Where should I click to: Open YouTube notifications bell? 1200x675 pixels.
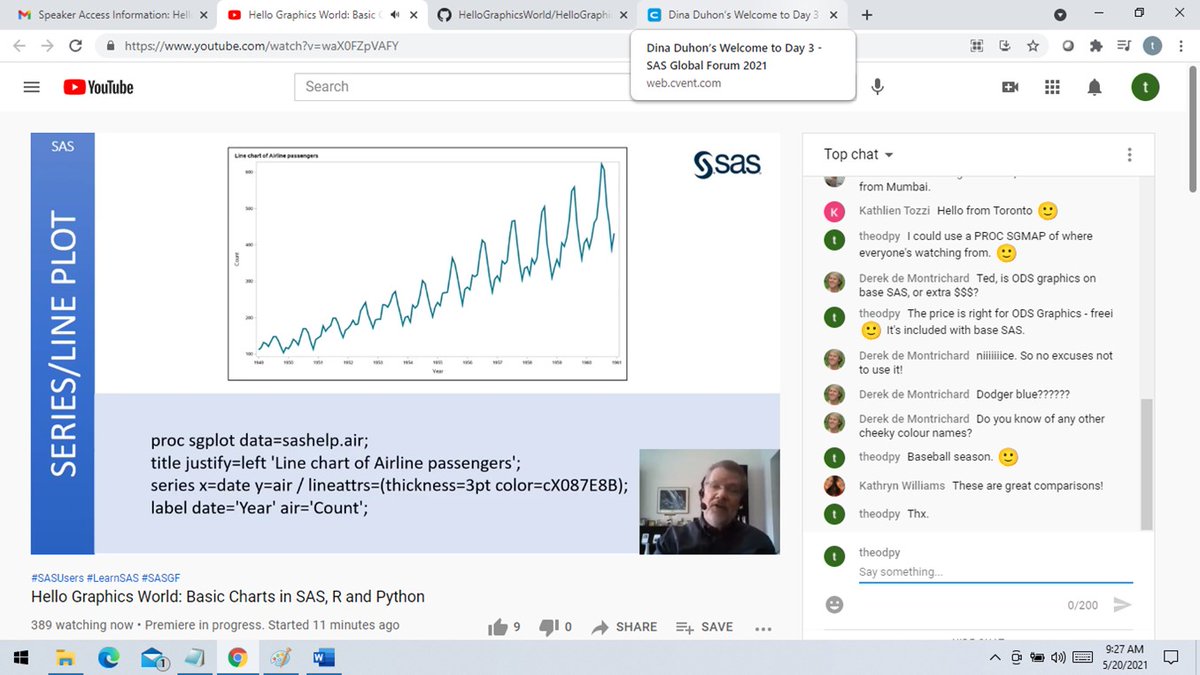(1095, 87)
